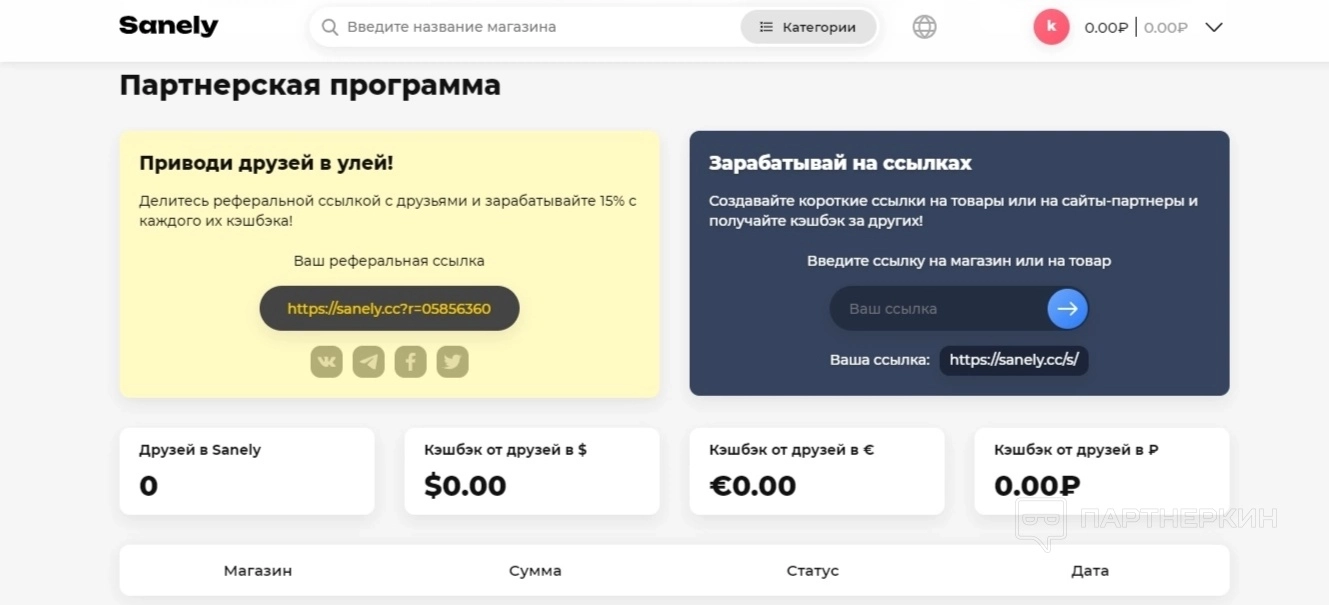
Task: Click the "Друзей в Sanely" stats card
Action: coord(247,471)
